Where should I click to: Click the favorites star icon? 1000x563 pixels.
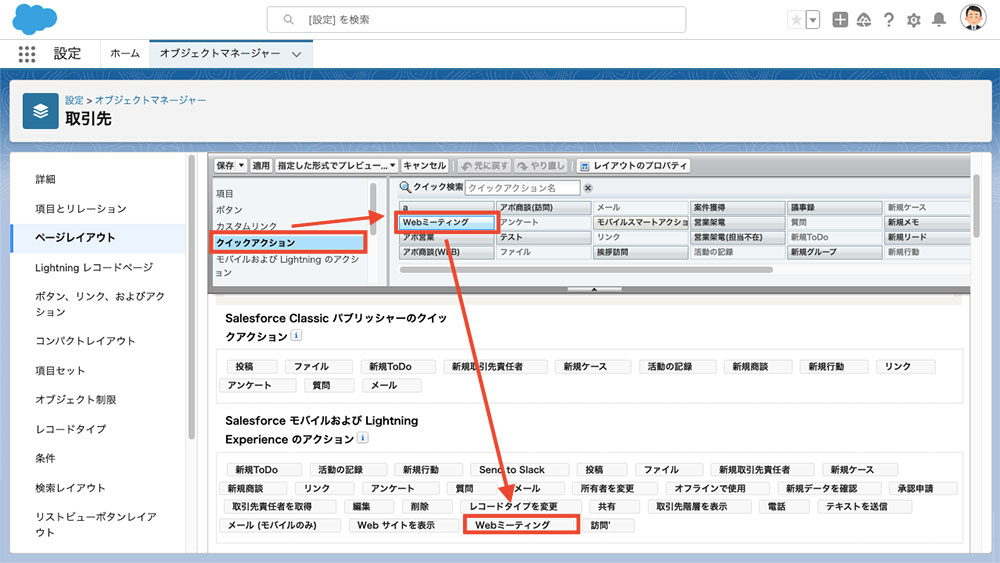796,20
